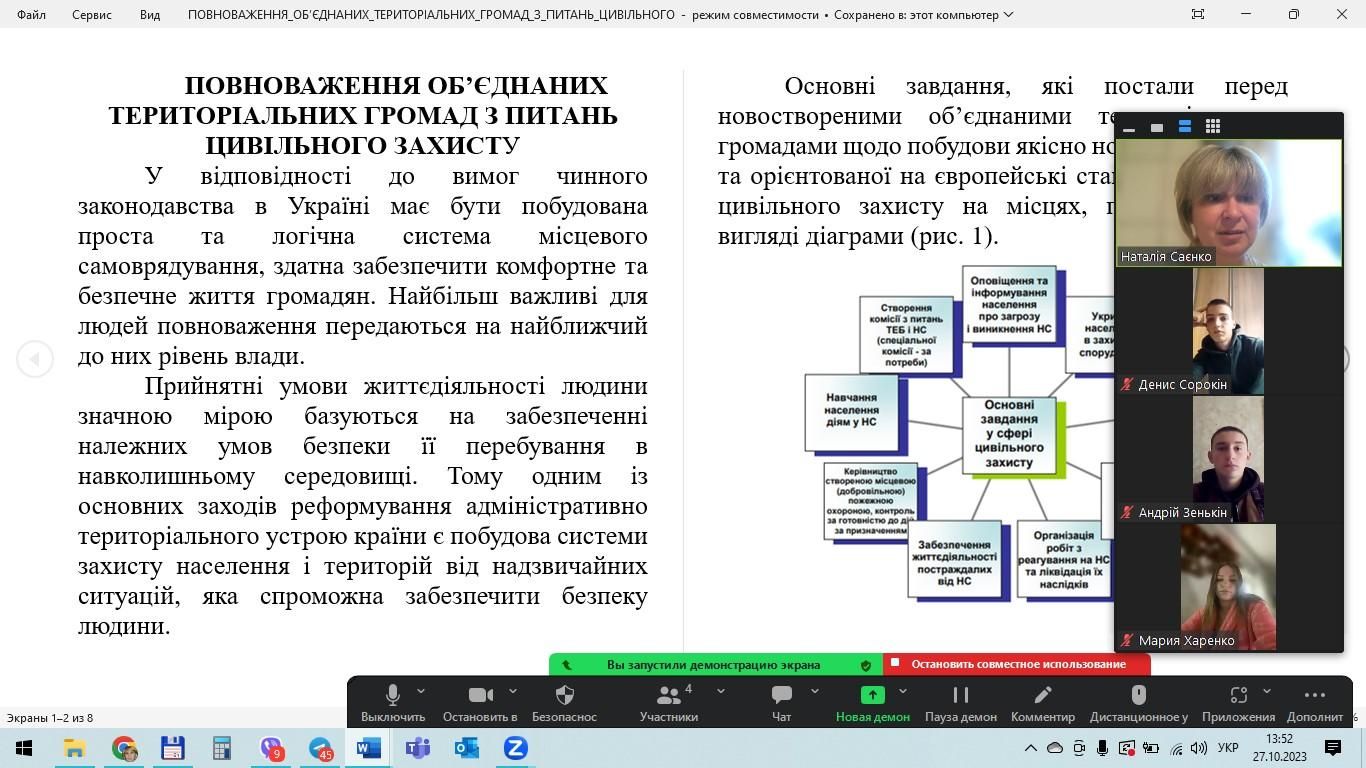Click the Дистанционное управление mouse icon

pos(1138,695)
